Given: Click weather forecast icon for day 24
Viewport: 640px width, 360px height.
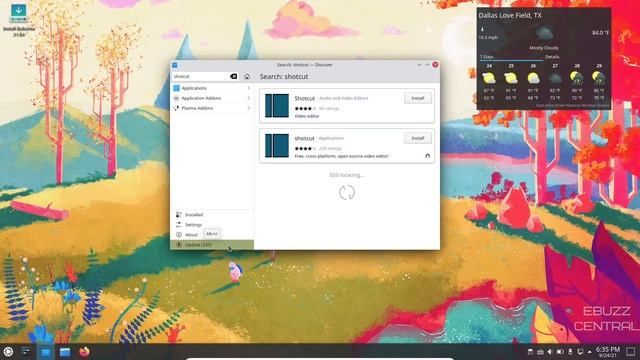Looking at the screenshot, I should tap(489, 78).
